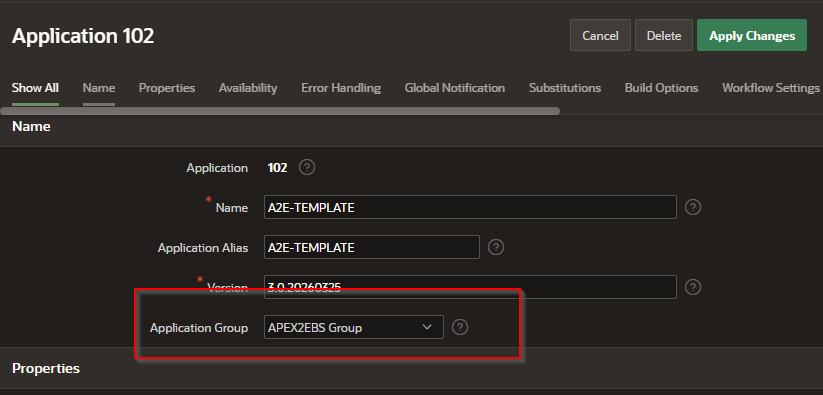Open help for the Name field

pos(693,207)
